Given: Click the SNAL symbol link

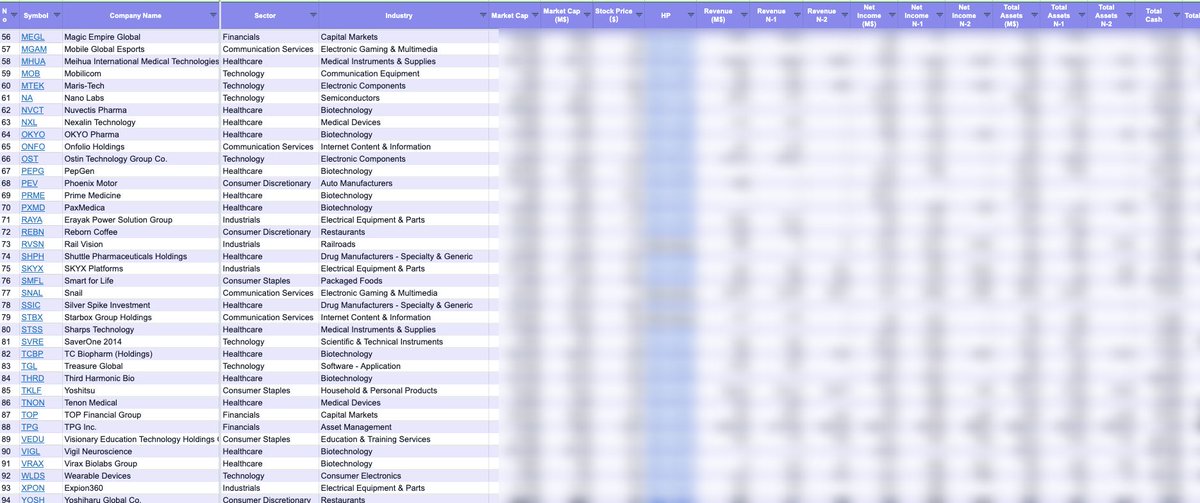Looking at the screenshot, I should tap(32, 293).
